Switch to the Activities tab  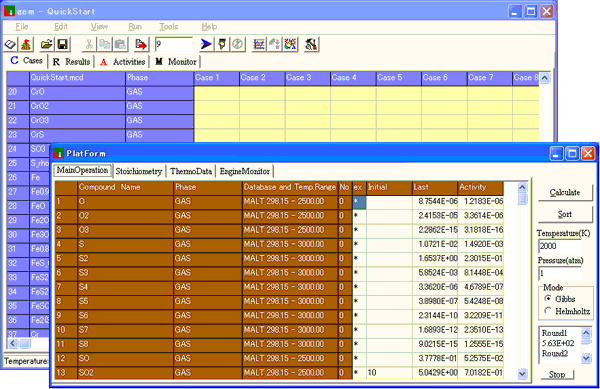[x=122, y=62]
